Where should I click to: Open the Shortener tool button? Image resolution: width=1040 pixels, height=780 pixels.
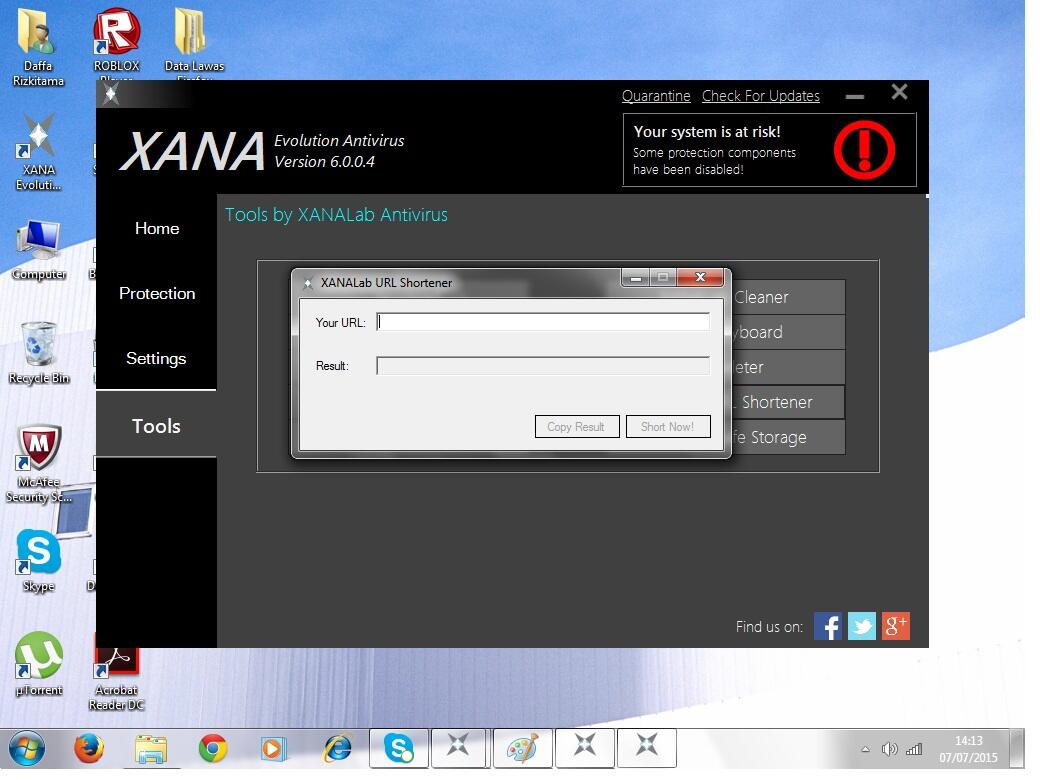(x=789, y=402)
